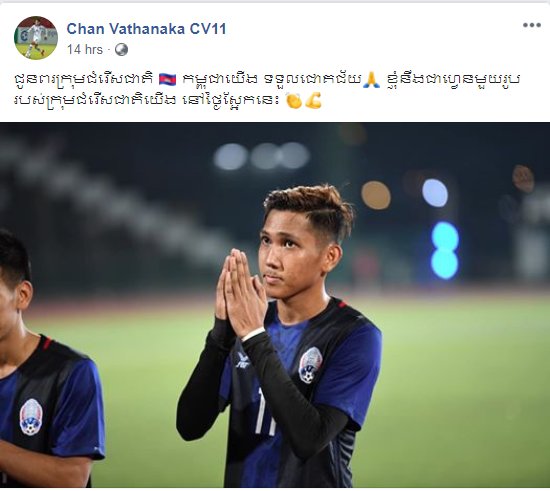Click the round profile picture avatar
The image size is (550, 491).
pos(36,38)
